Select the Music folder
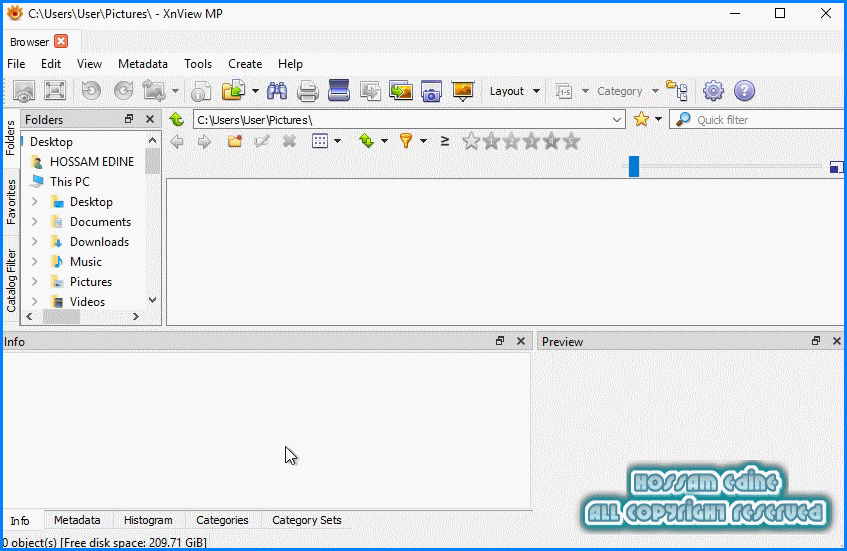 (x=86, y=261)
